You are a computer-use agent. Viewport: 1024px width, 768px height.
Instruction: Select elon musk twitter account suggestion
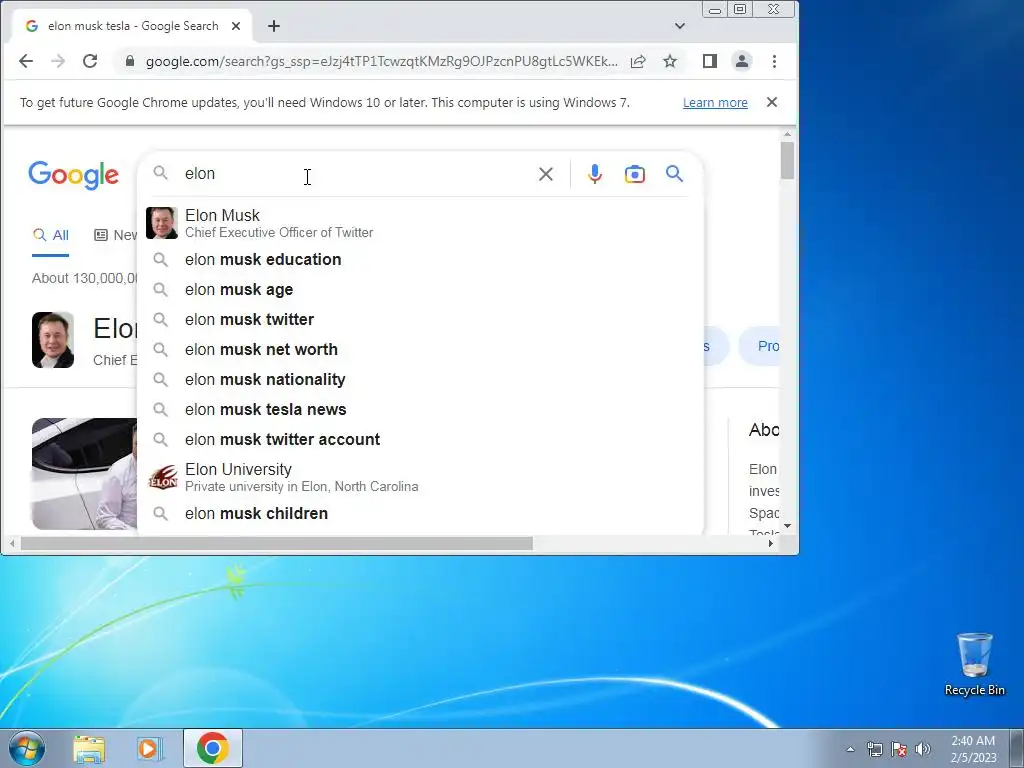click(x=421, y=440)
